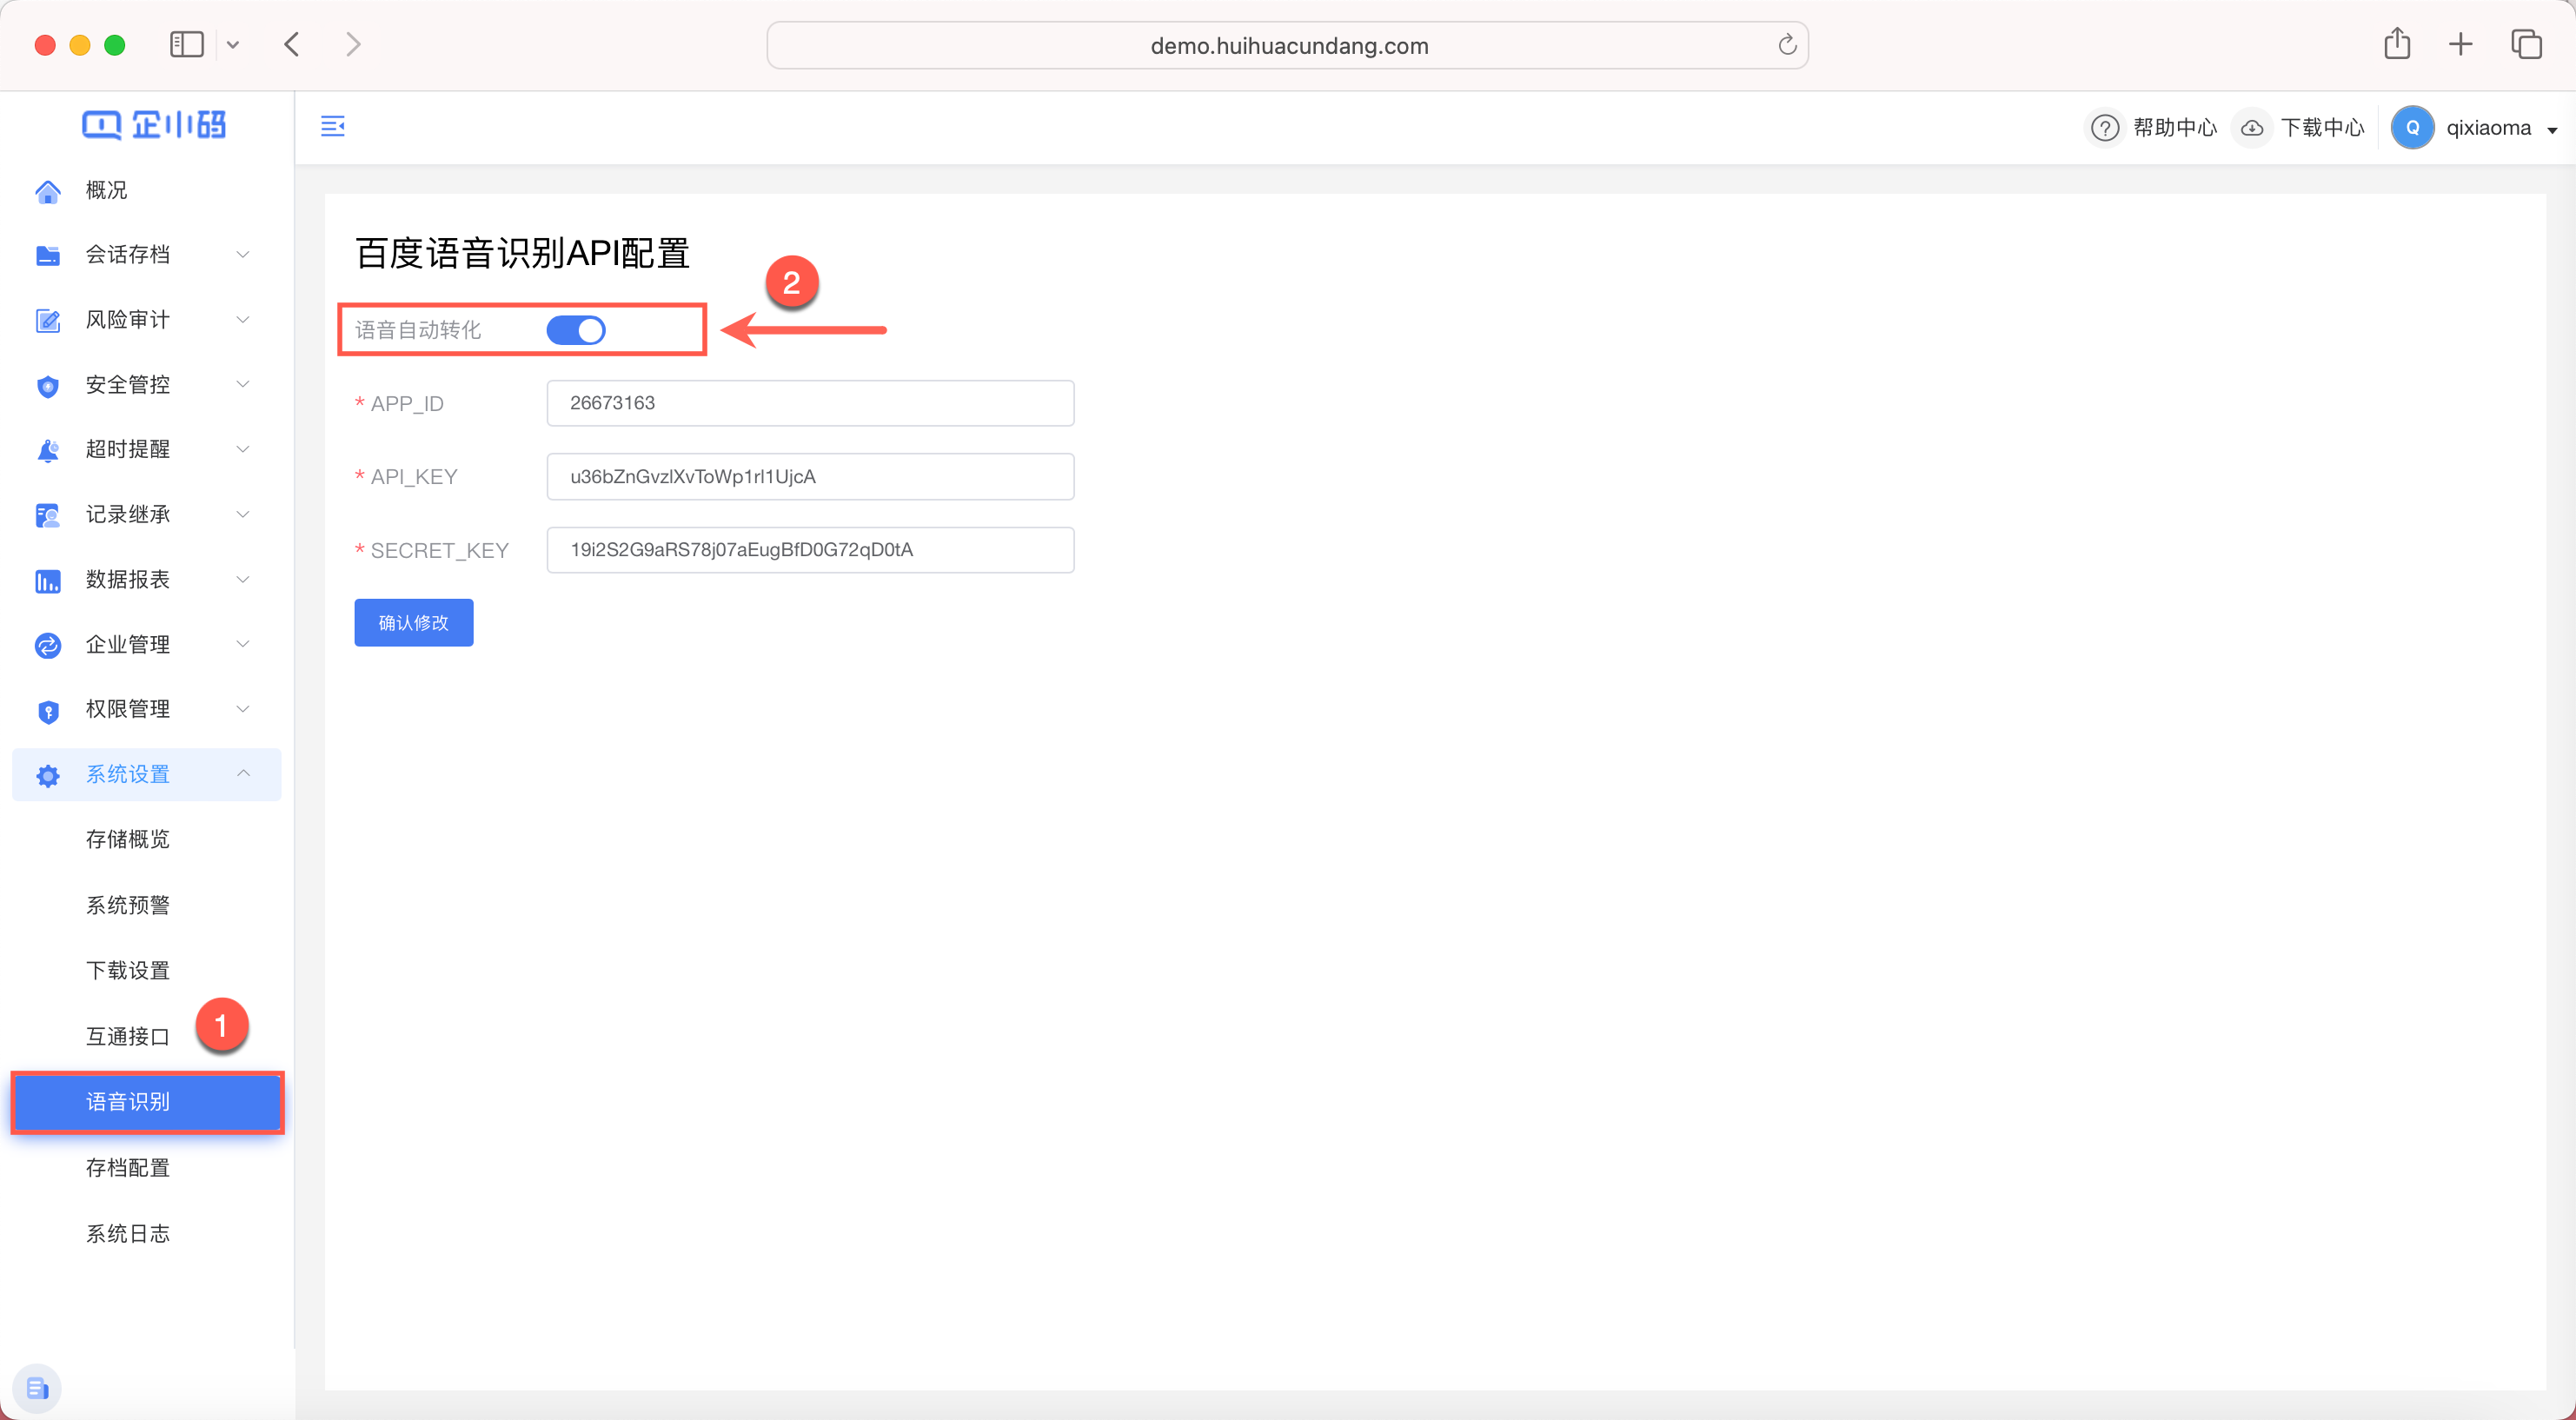Open Safari sidebar options dropdown arrow
The width and height of the screenshot is (2576, 1420).
point(233,44)
